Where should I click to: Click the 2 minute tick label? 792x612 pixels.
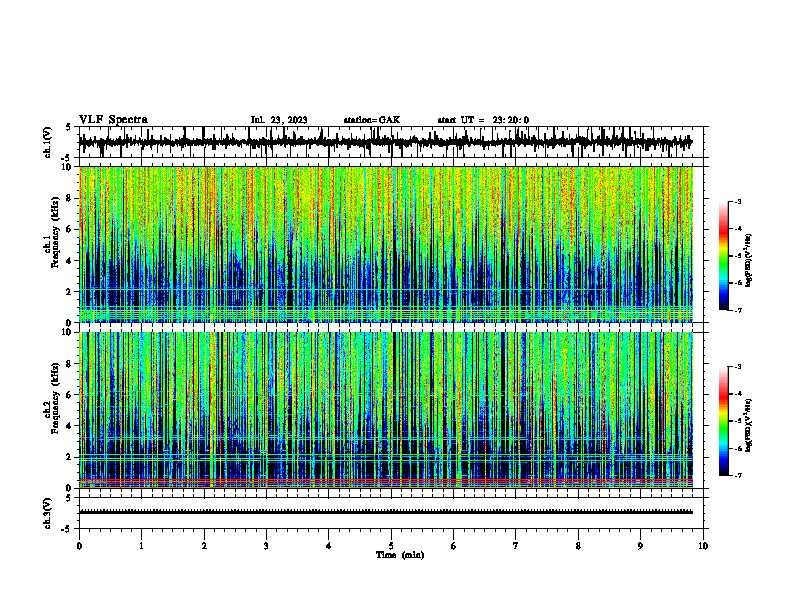(204, 546)
